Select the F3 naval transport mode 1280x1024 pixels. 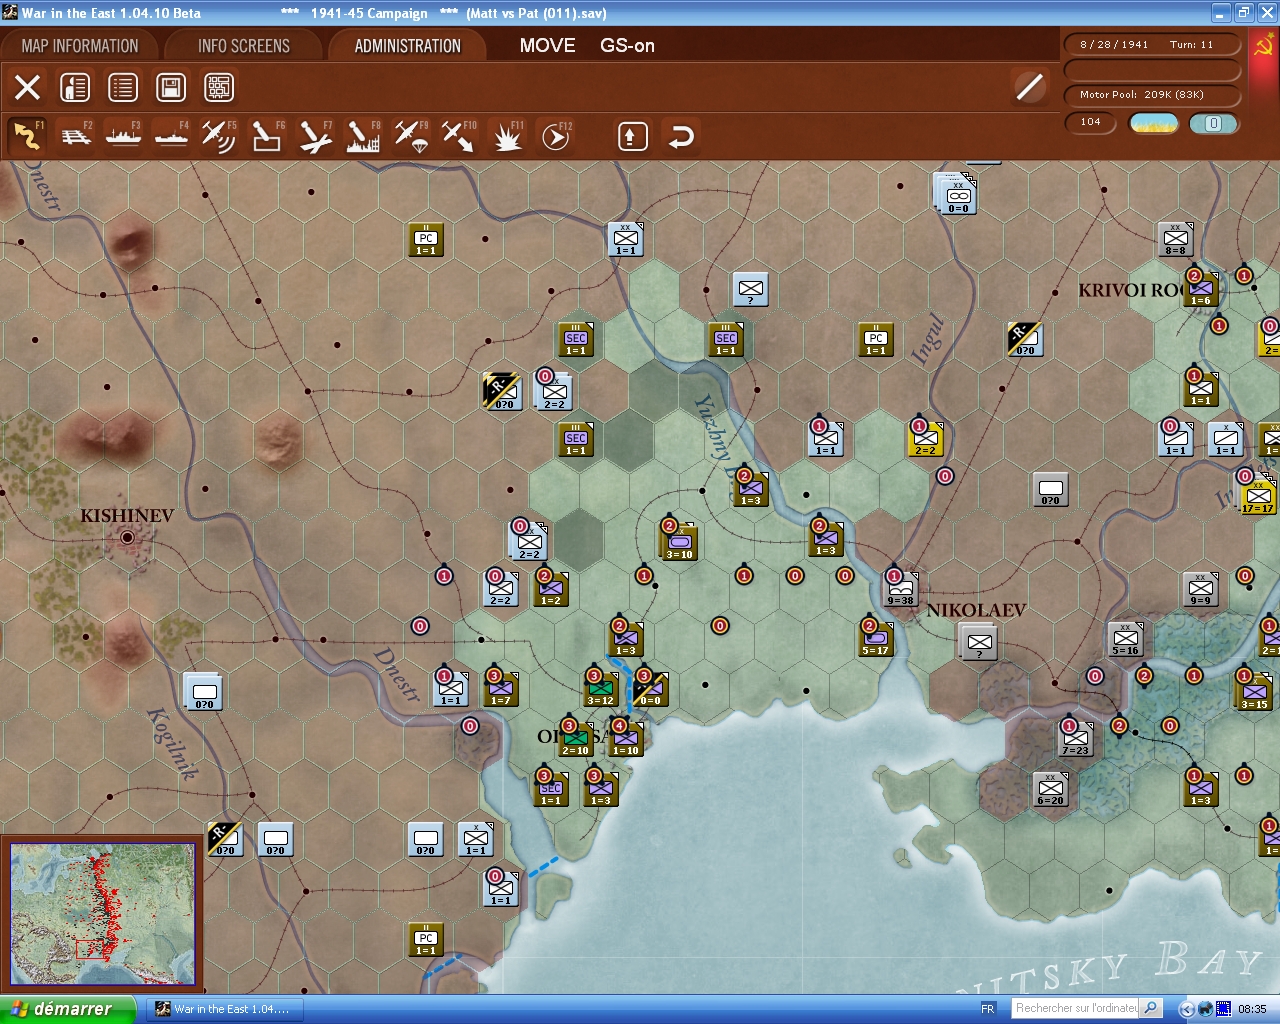pos(124,136)
